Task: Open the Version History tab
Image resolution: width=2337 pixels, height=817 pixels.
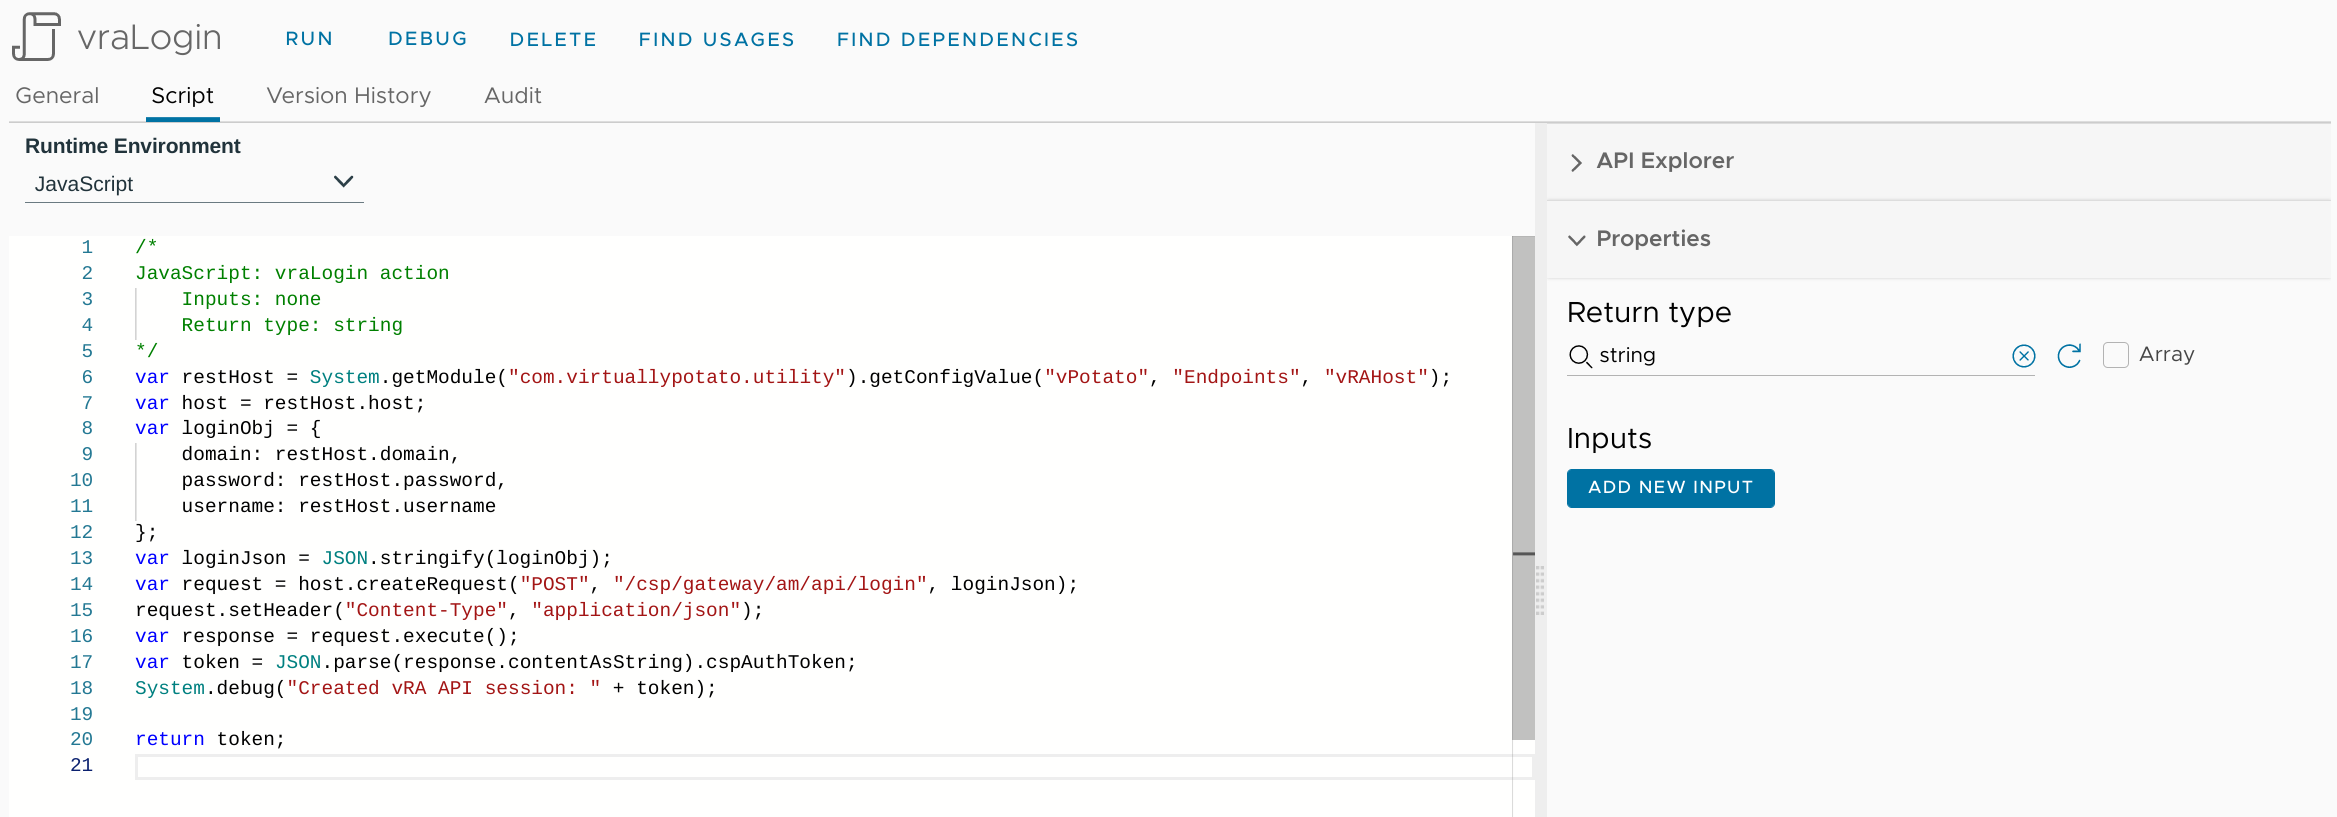Action: click(x=349, y=96)
